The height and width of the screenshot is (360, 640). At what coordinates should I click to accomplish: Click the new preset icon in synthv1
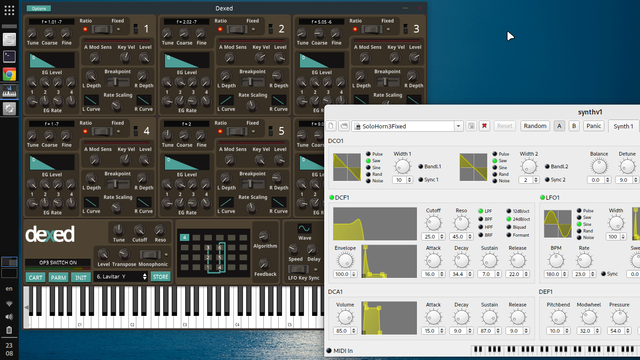click(x=331, y=126)
